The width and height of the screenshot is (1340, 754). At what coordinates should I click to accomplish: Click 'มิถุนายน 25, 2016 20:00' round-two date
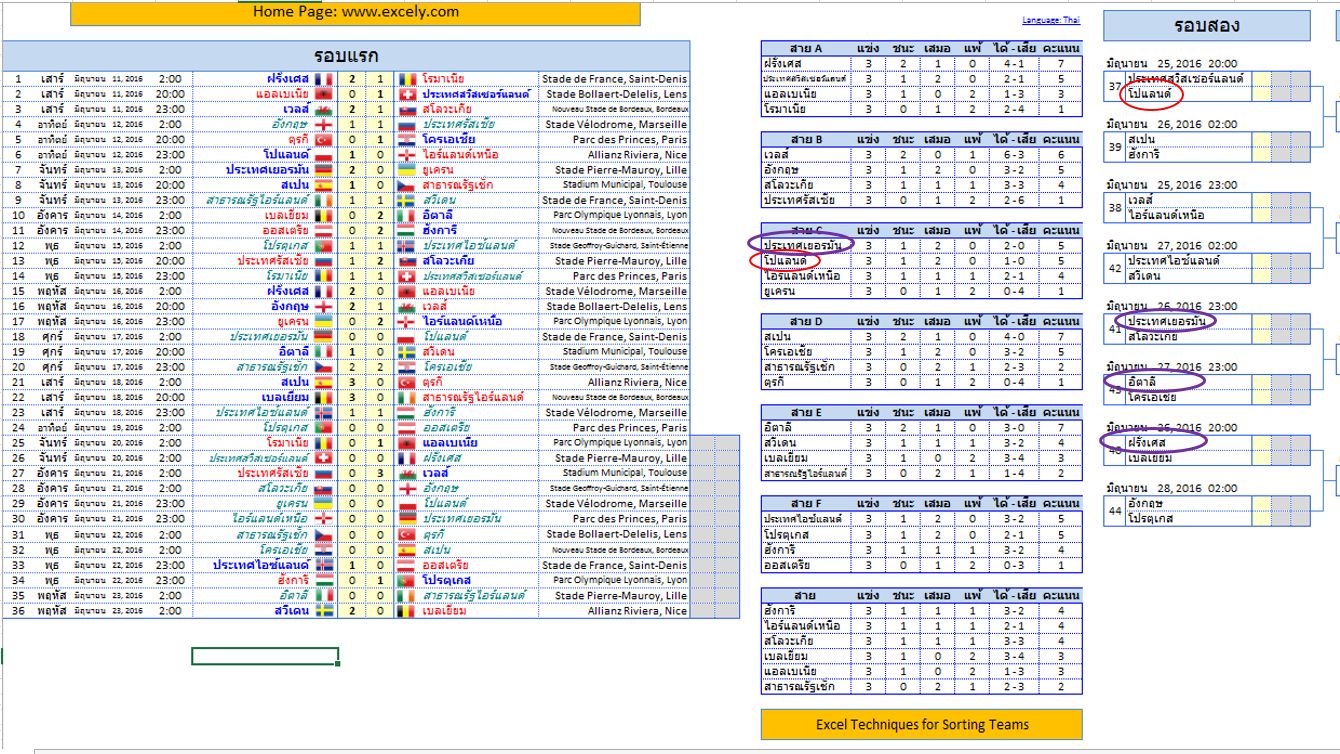tap(1171, 64)
